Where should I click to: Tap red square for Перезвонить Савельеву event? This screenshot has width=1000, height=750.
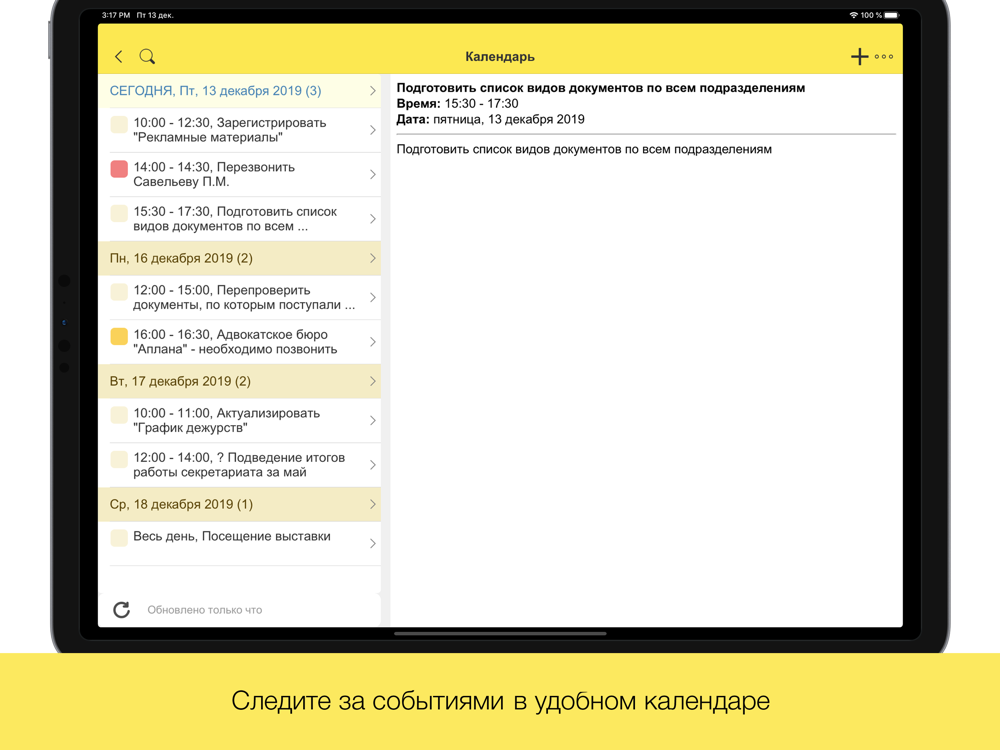(x=119, y=169)
